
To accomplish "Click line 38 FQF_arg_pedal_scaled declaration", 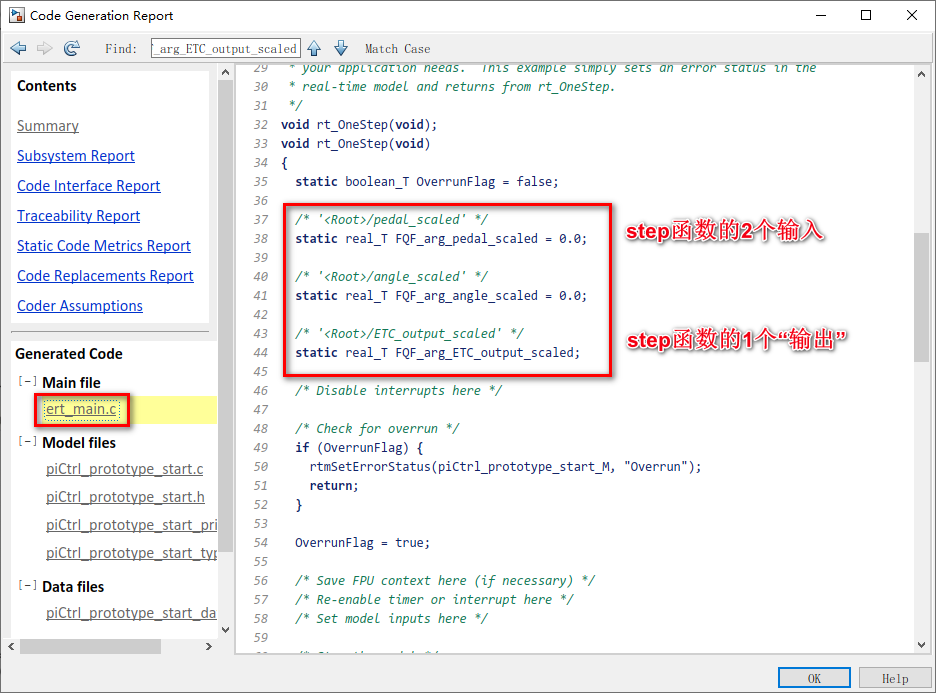I will tap(441, 239).
